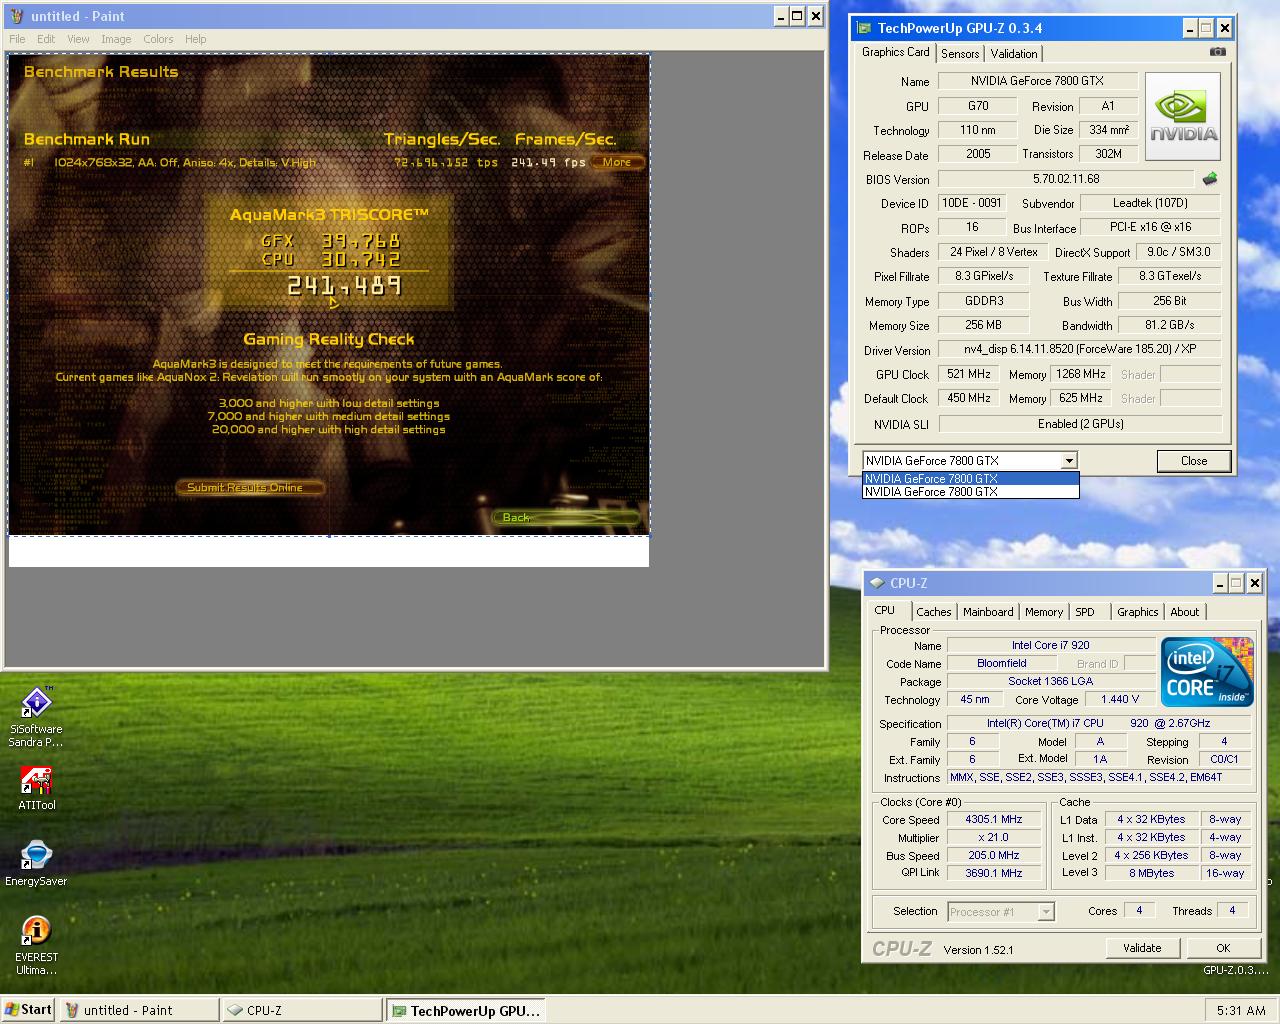This screenshot has width=1280, height=1024.
Task: Switch to the Graphics Card tab in GPU-Z
Action: (x=896, y=52)
